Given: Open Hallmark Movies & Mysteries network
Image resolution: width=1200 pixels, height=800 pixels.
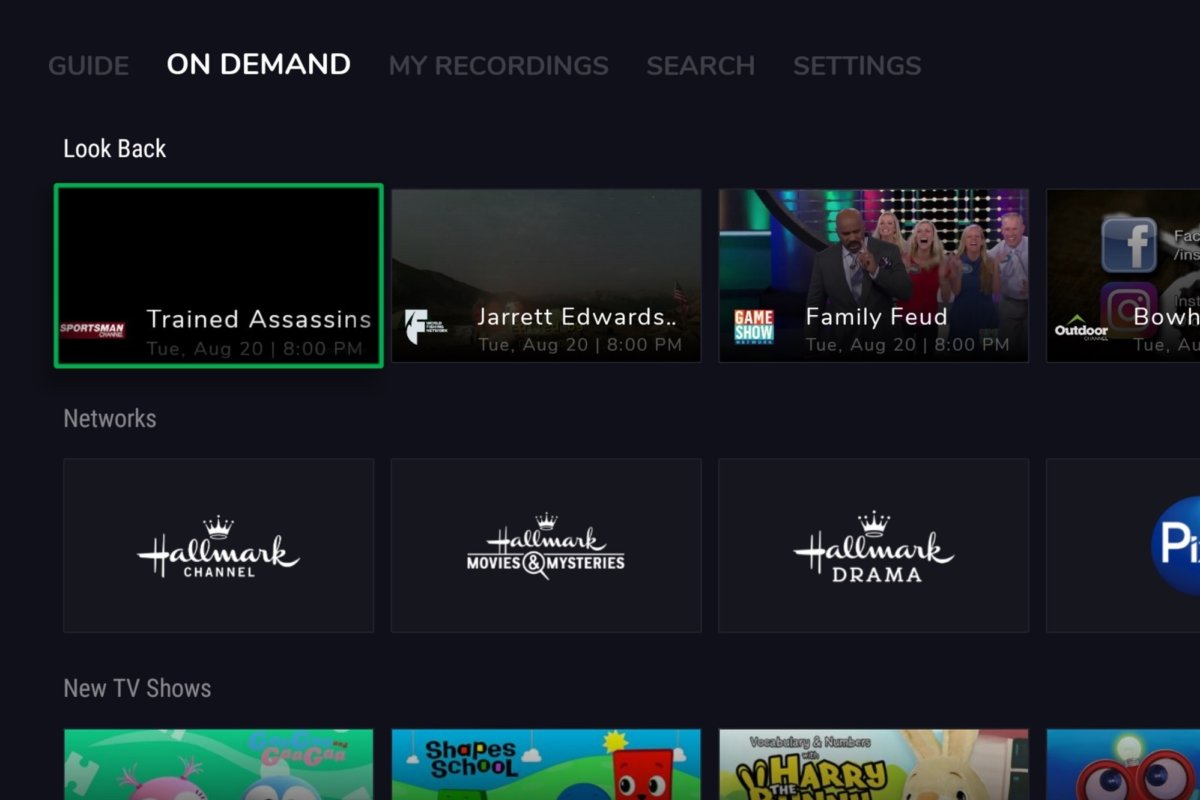Looking at the screenshot, I should (x=546, y=546).
